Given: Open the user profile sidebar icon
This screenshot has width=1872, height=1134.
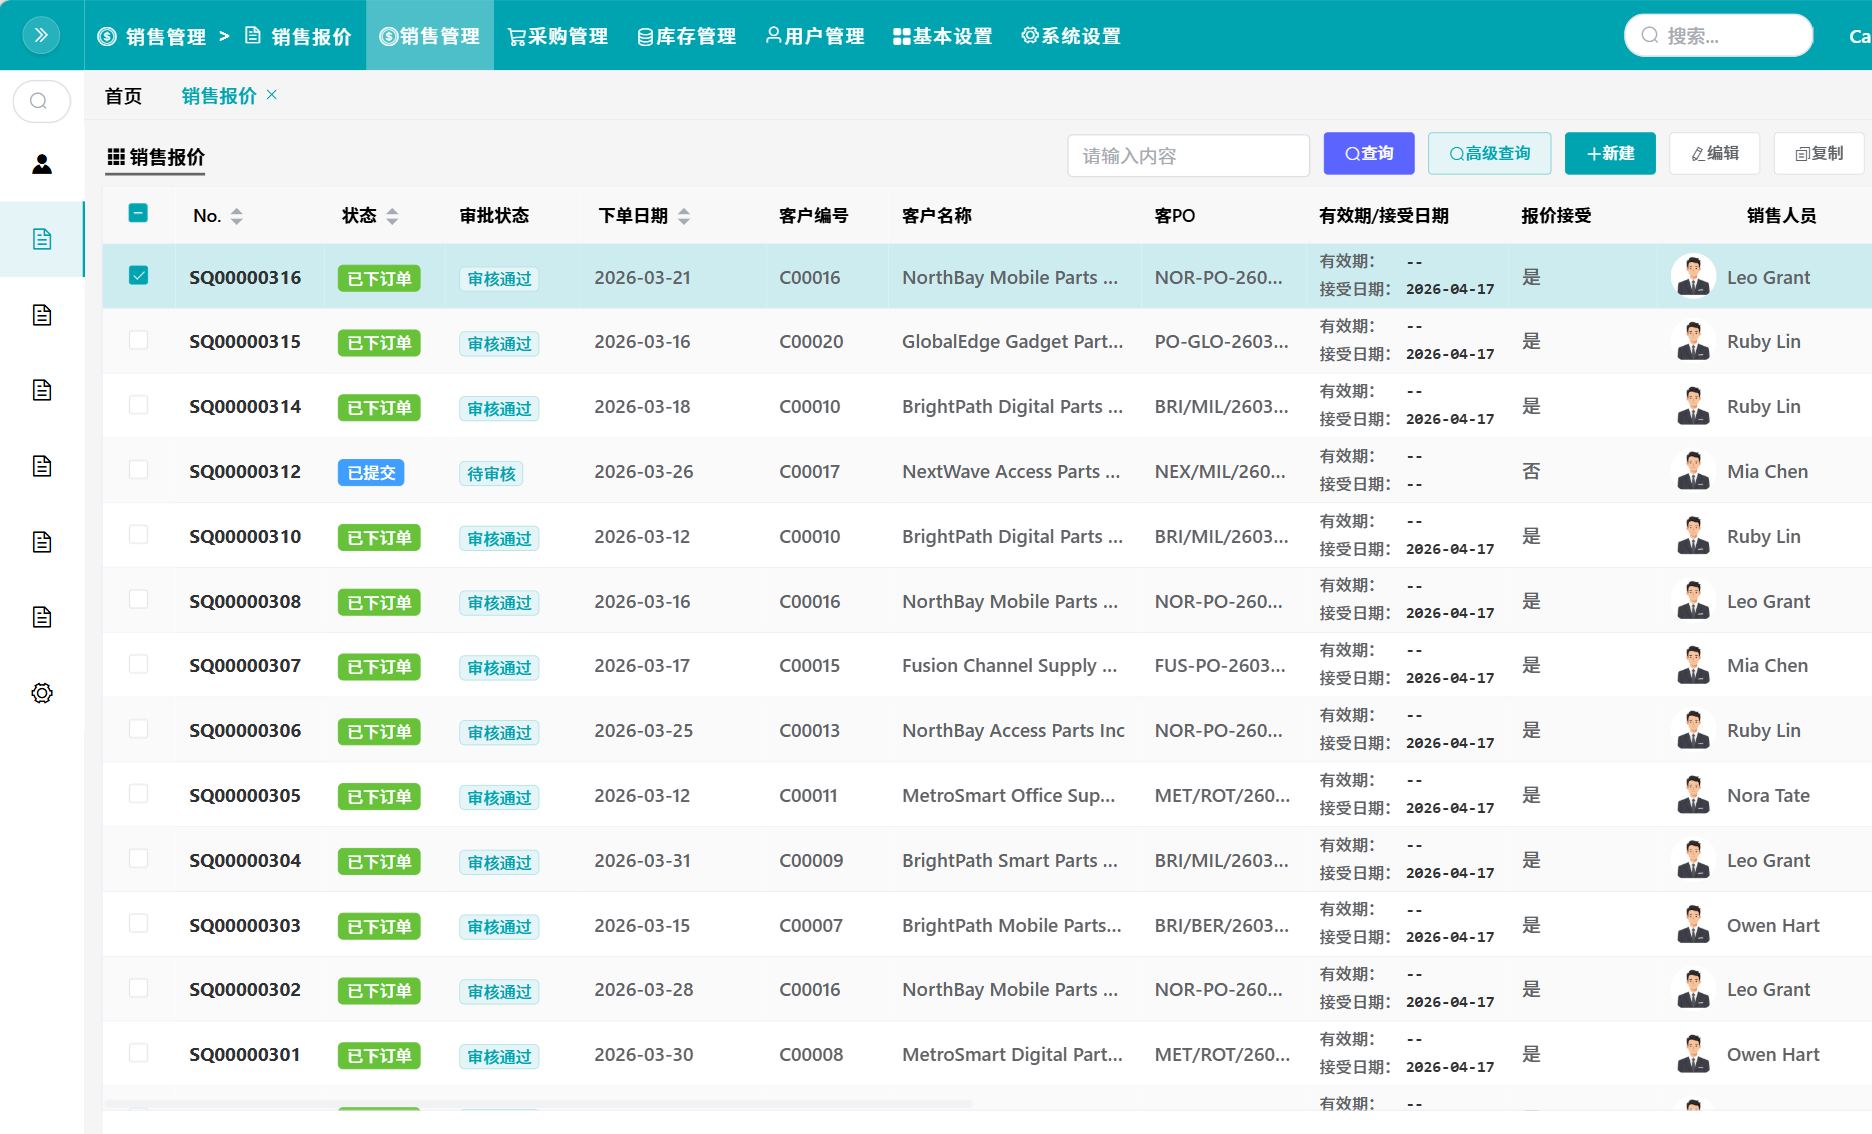Looking at the screenshot, I should [42, 164].
